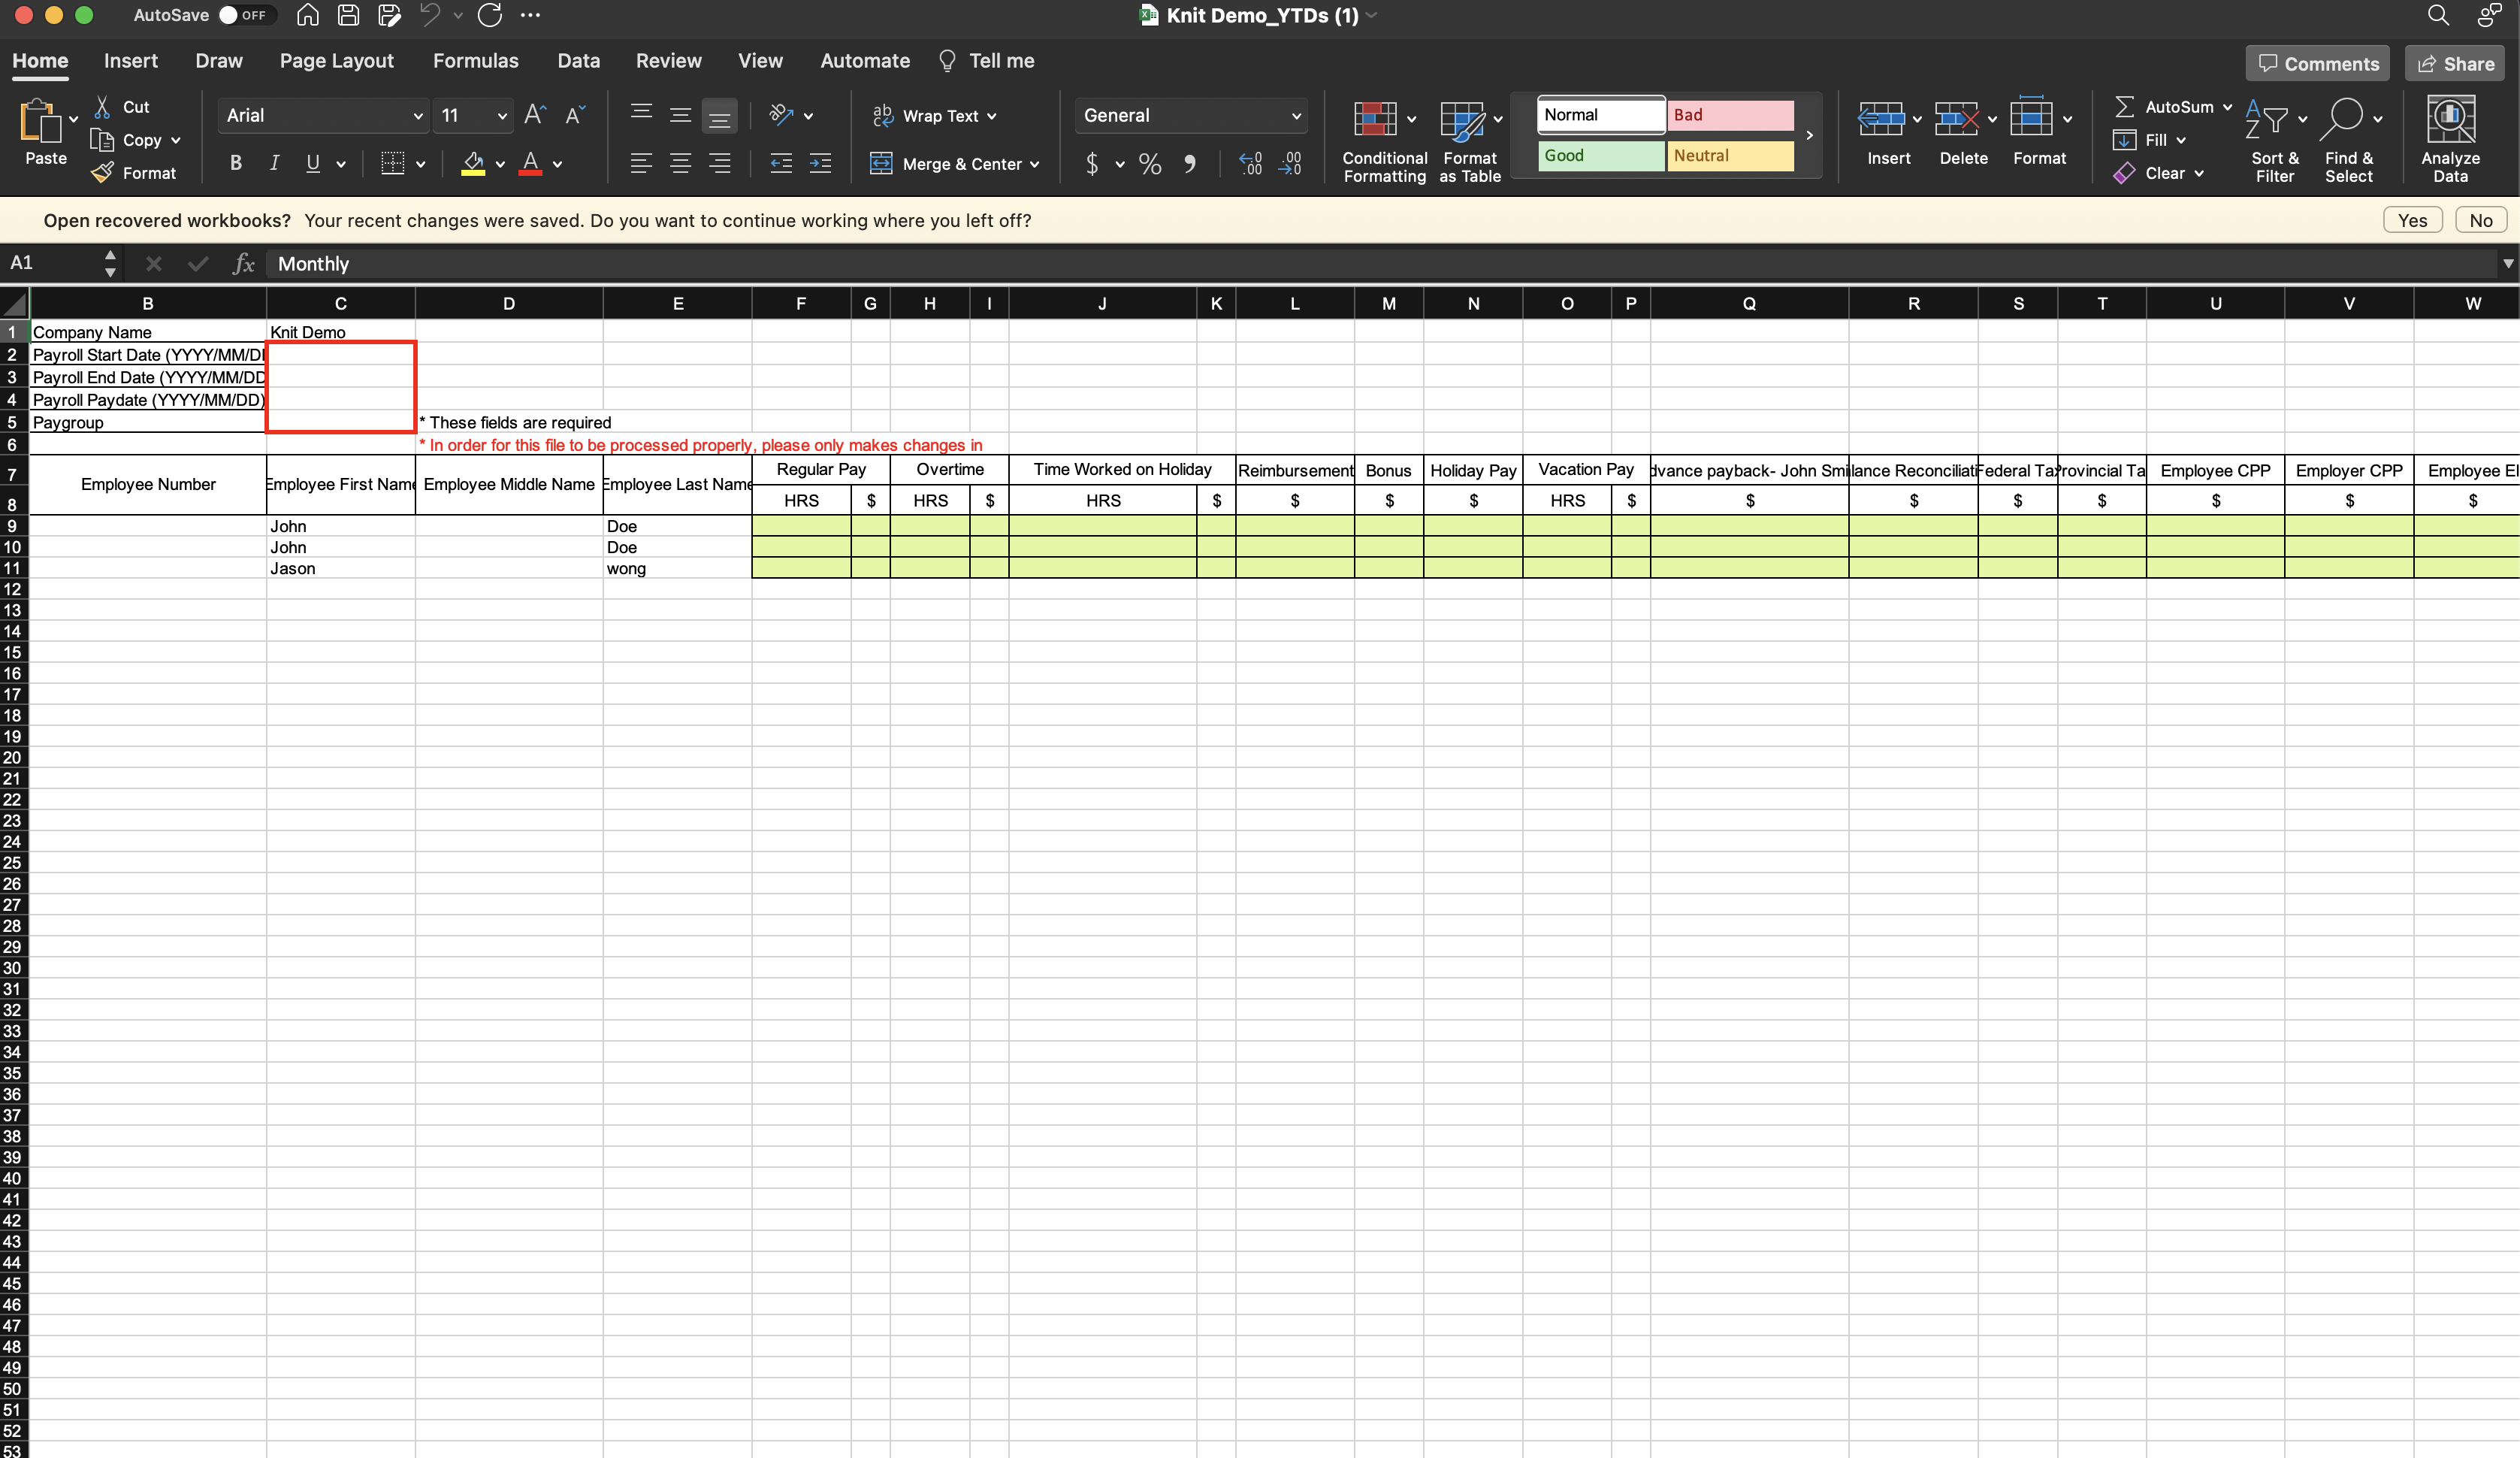The height and width of the screenshot is (1458, 2520).
Task: Click the Percent Style icon
Action: pos(1150,164)
